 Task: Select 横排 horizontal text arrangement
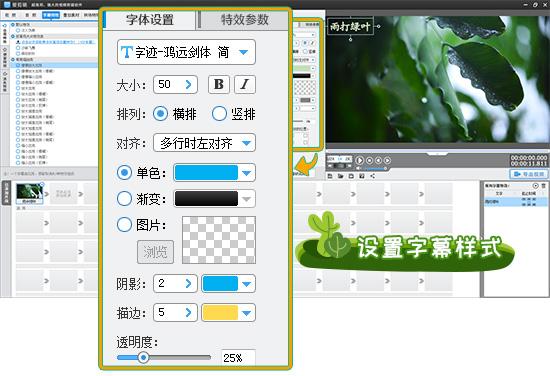click(160, 114)
